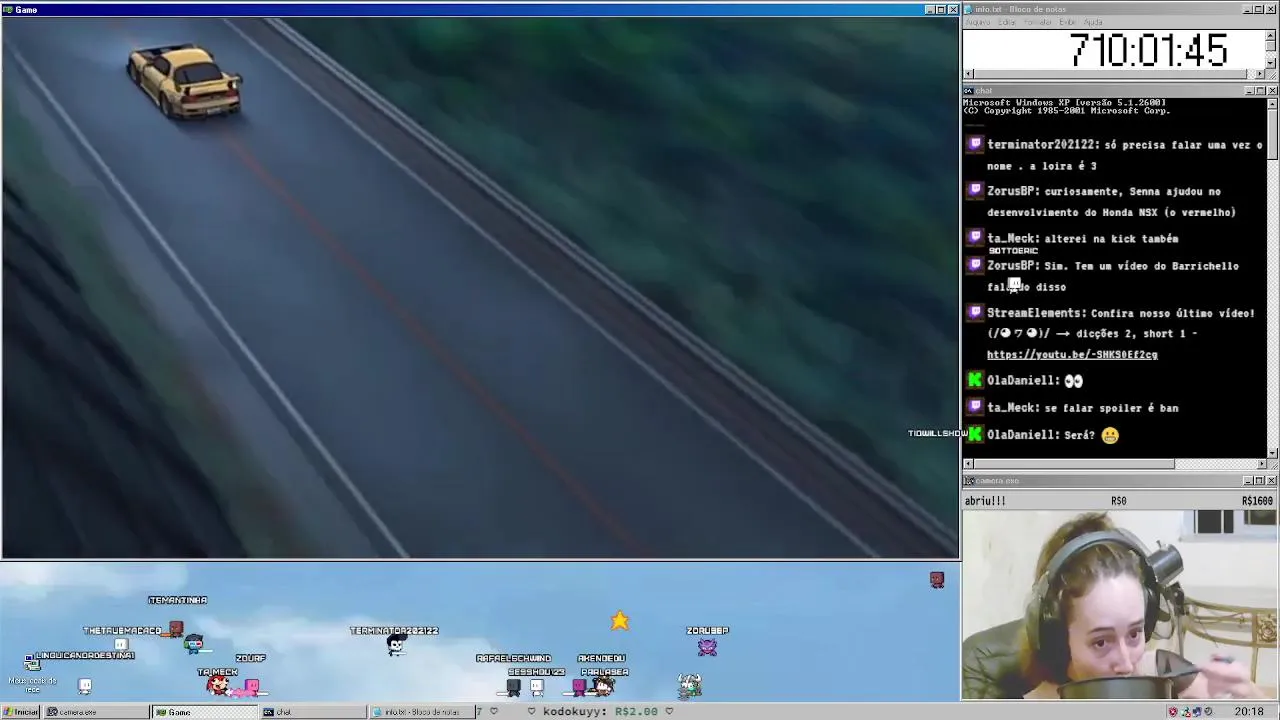The width and height of the screenshot is (1280, 720).
Task: Select the brown TEMANTINHA avatar character
Action: (176, 628)
